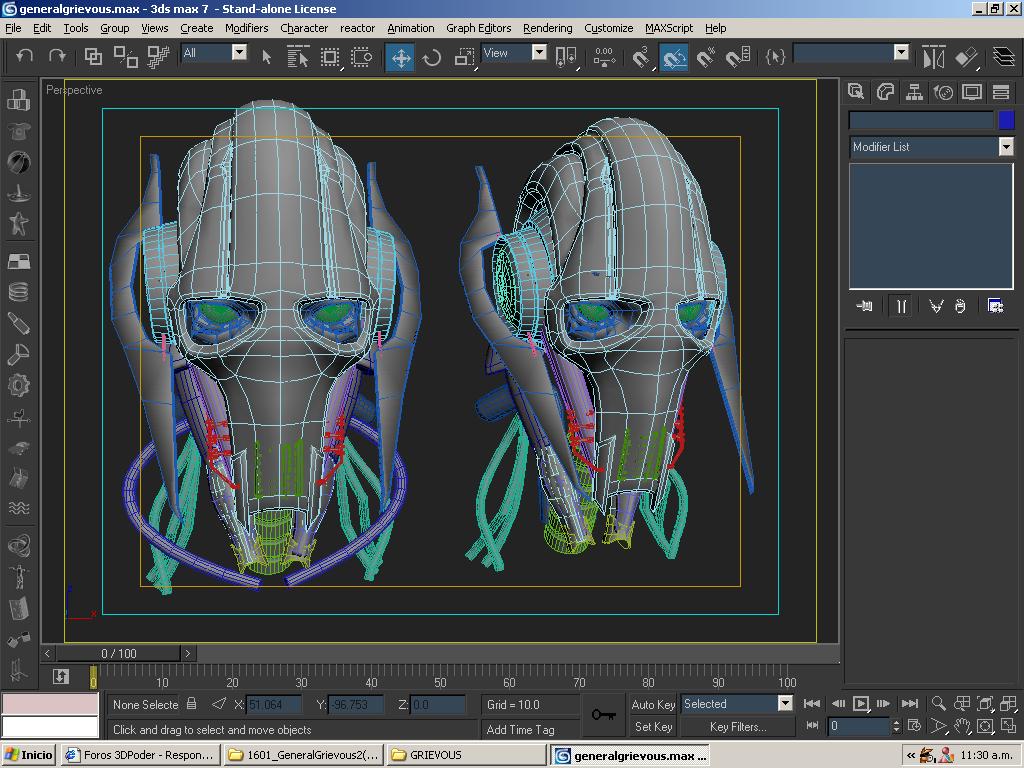
Task: Click the blue object color swatch
Action: click(x=1006, y=120)
